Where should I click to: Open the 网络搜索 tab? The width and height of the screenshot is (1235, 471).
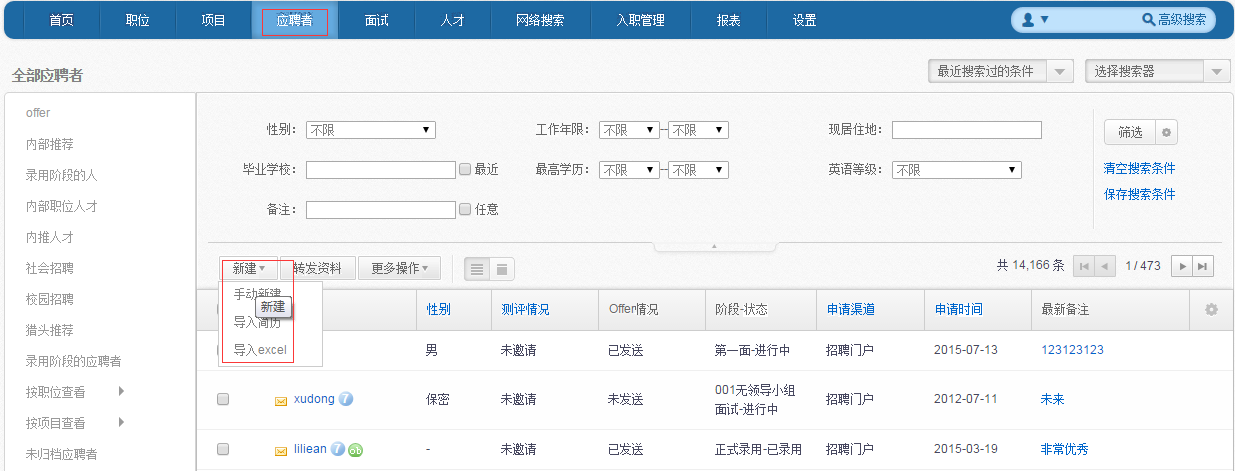pyautogui.click(x=540, y=20)
